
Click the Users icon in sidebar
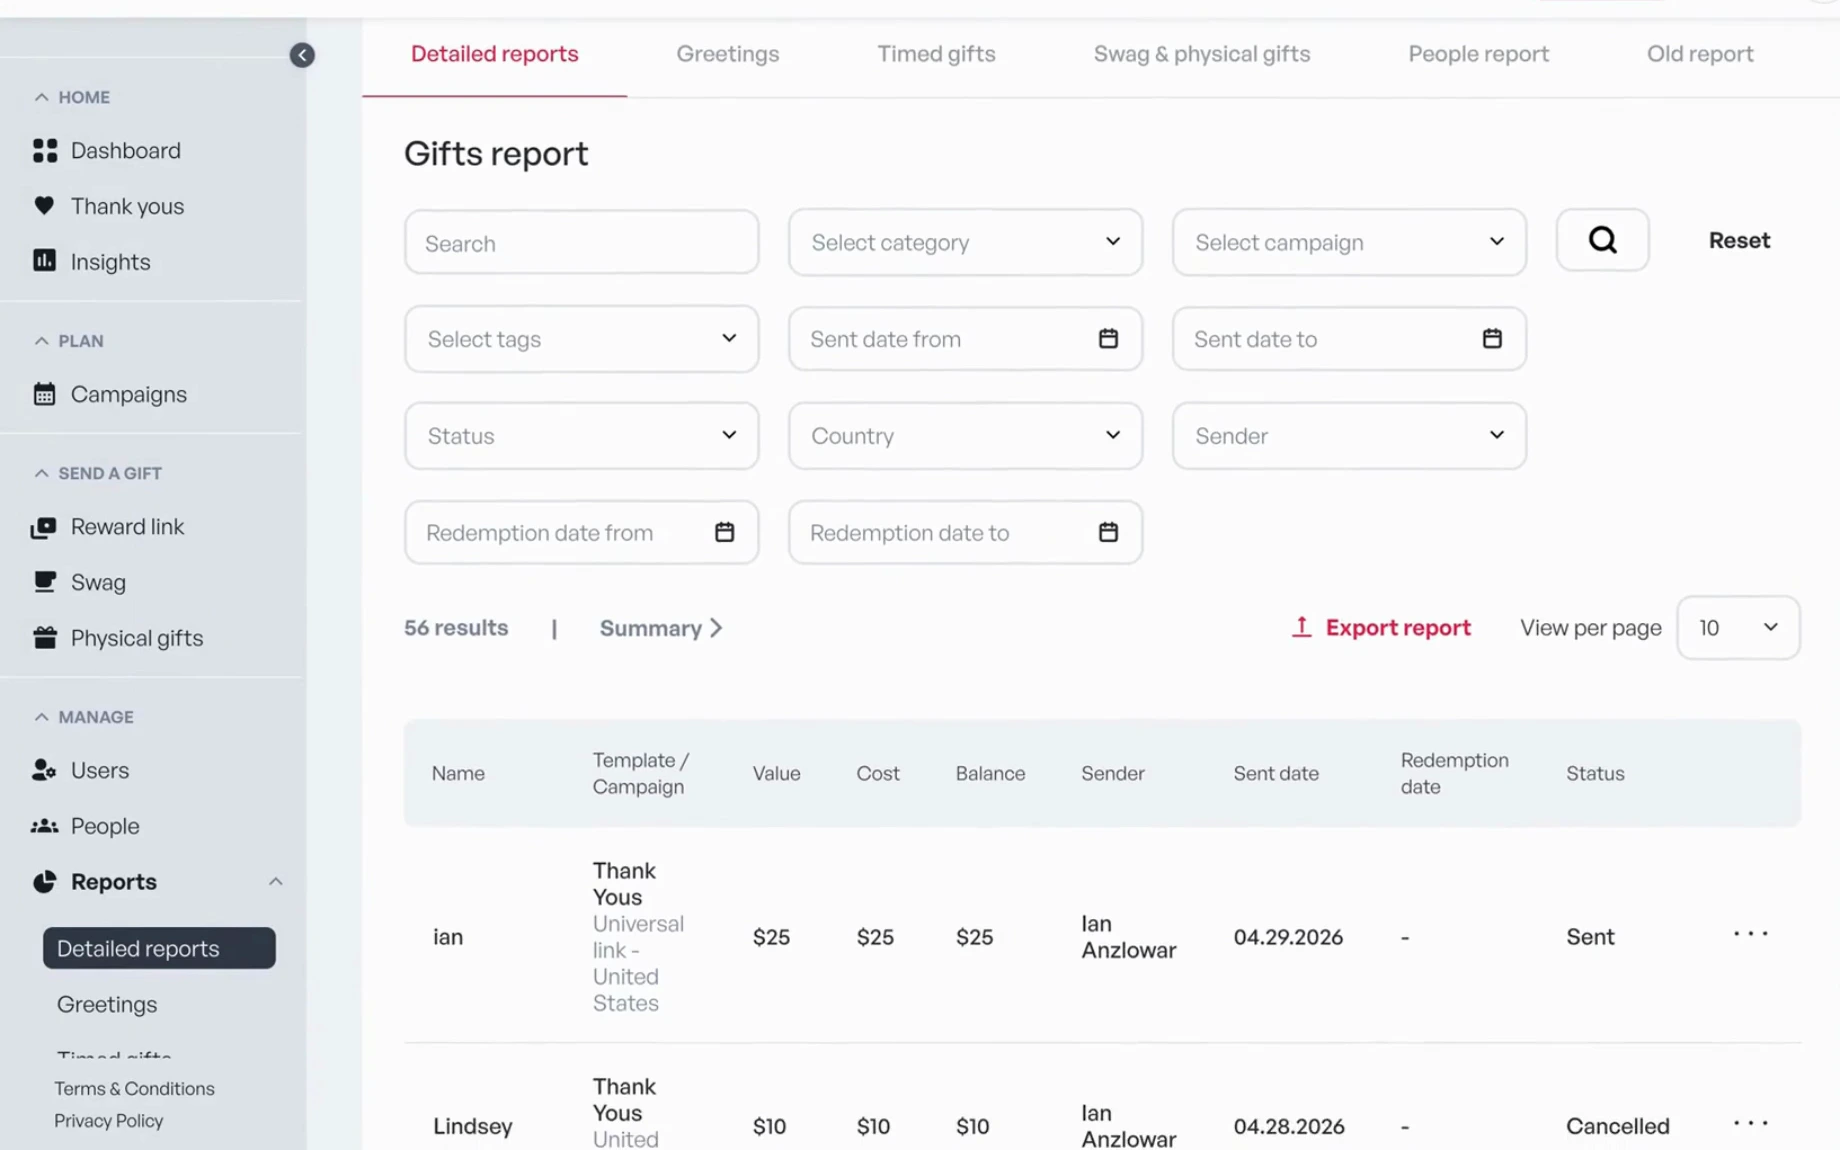44,770
